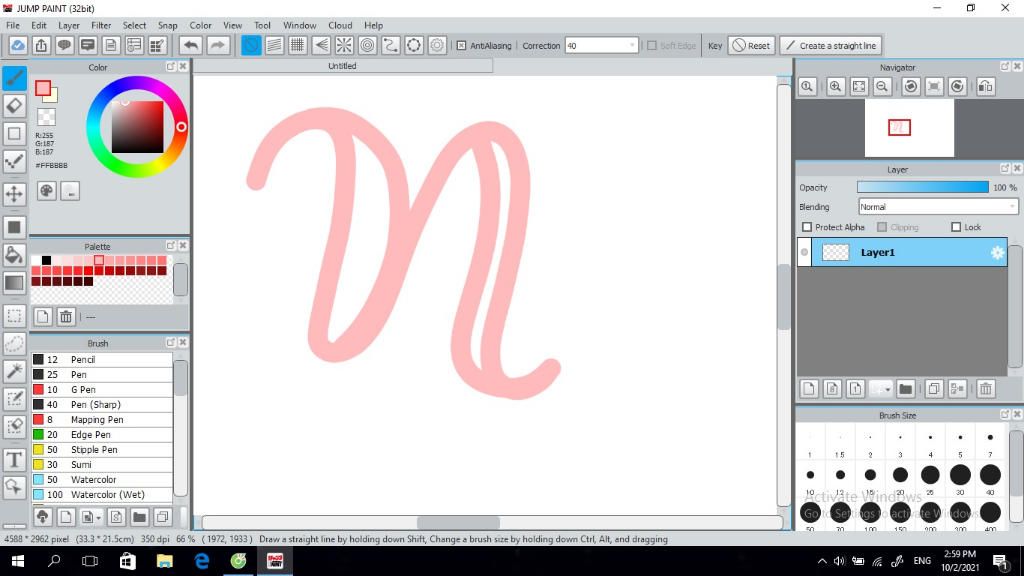Open the Filter menu

click(101, 25)
